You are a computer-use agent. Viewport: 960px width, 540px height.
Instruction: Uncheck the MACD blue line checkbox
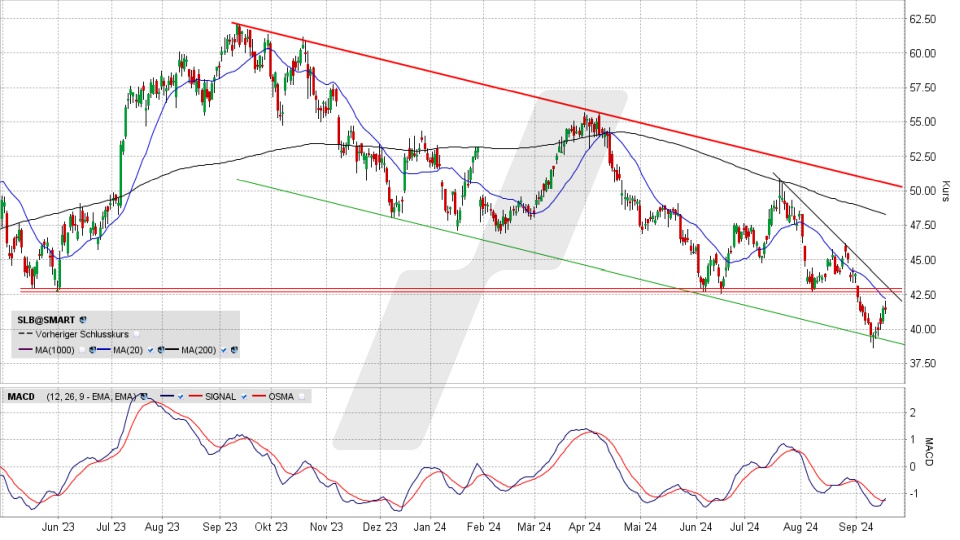coord(181,397)
